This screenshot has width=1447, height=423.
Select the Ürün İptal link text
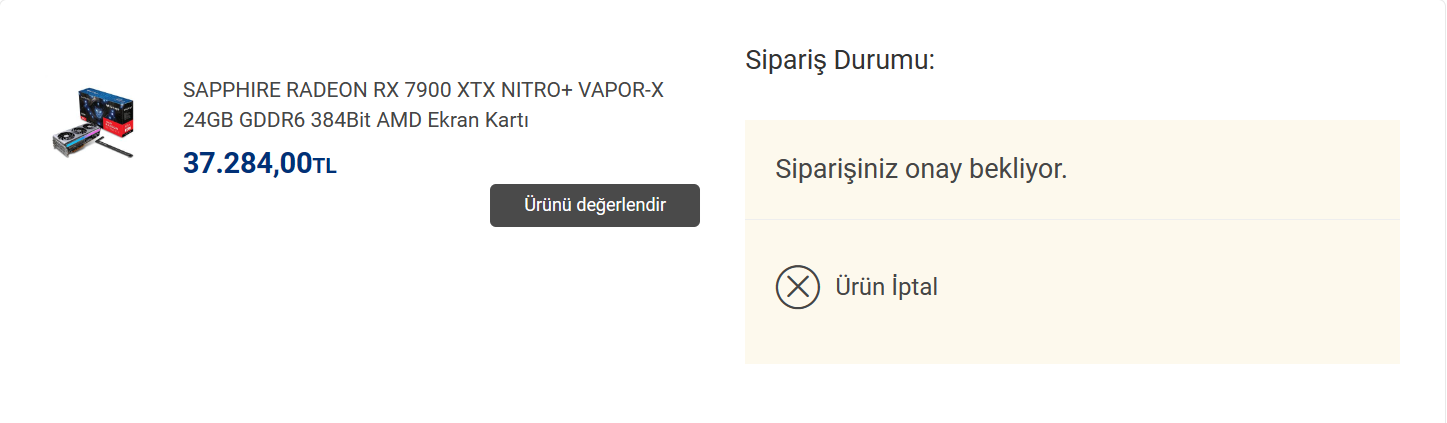pos(886,287)
